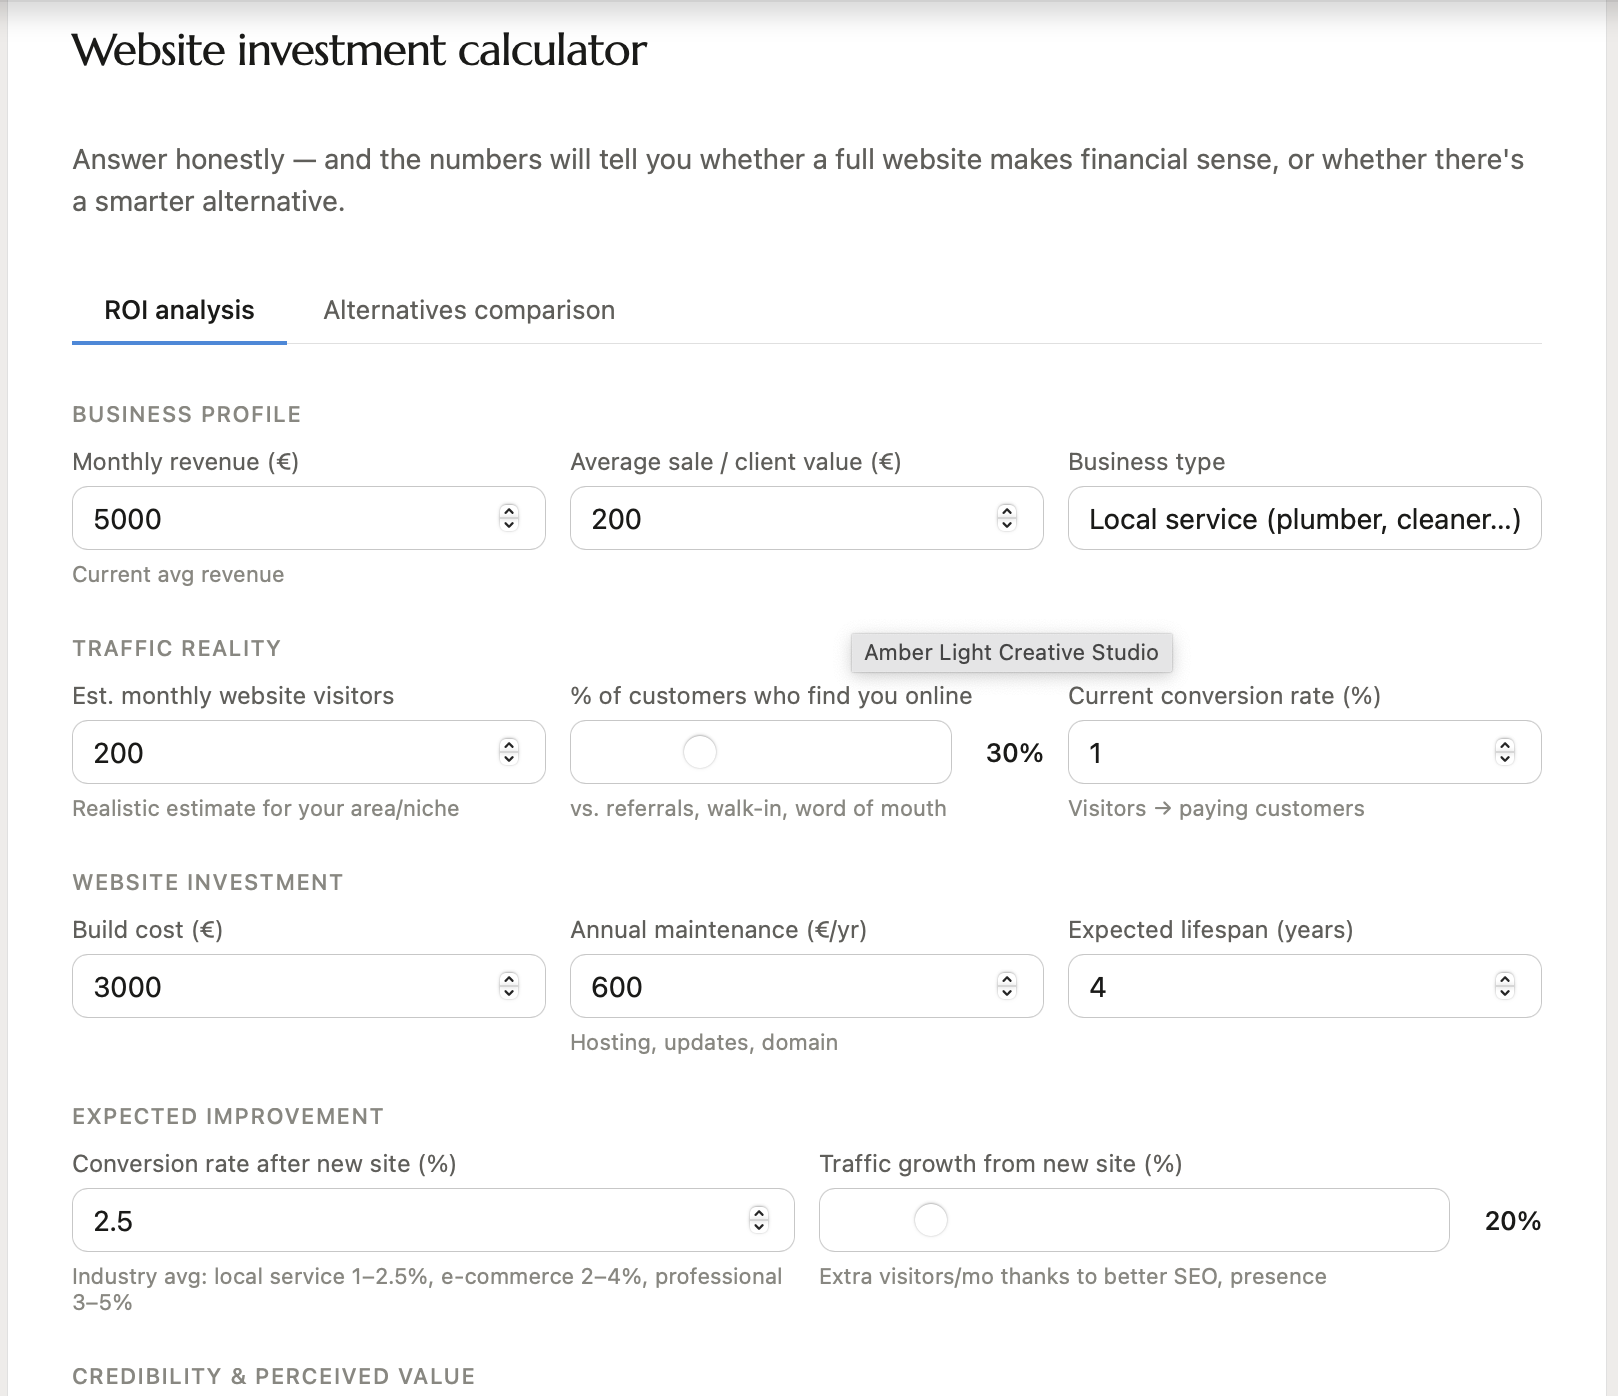Click the Industry avg local service hint text
The width and height of the screenshot is (1618, 1396).
click(x=427, y=1289)
